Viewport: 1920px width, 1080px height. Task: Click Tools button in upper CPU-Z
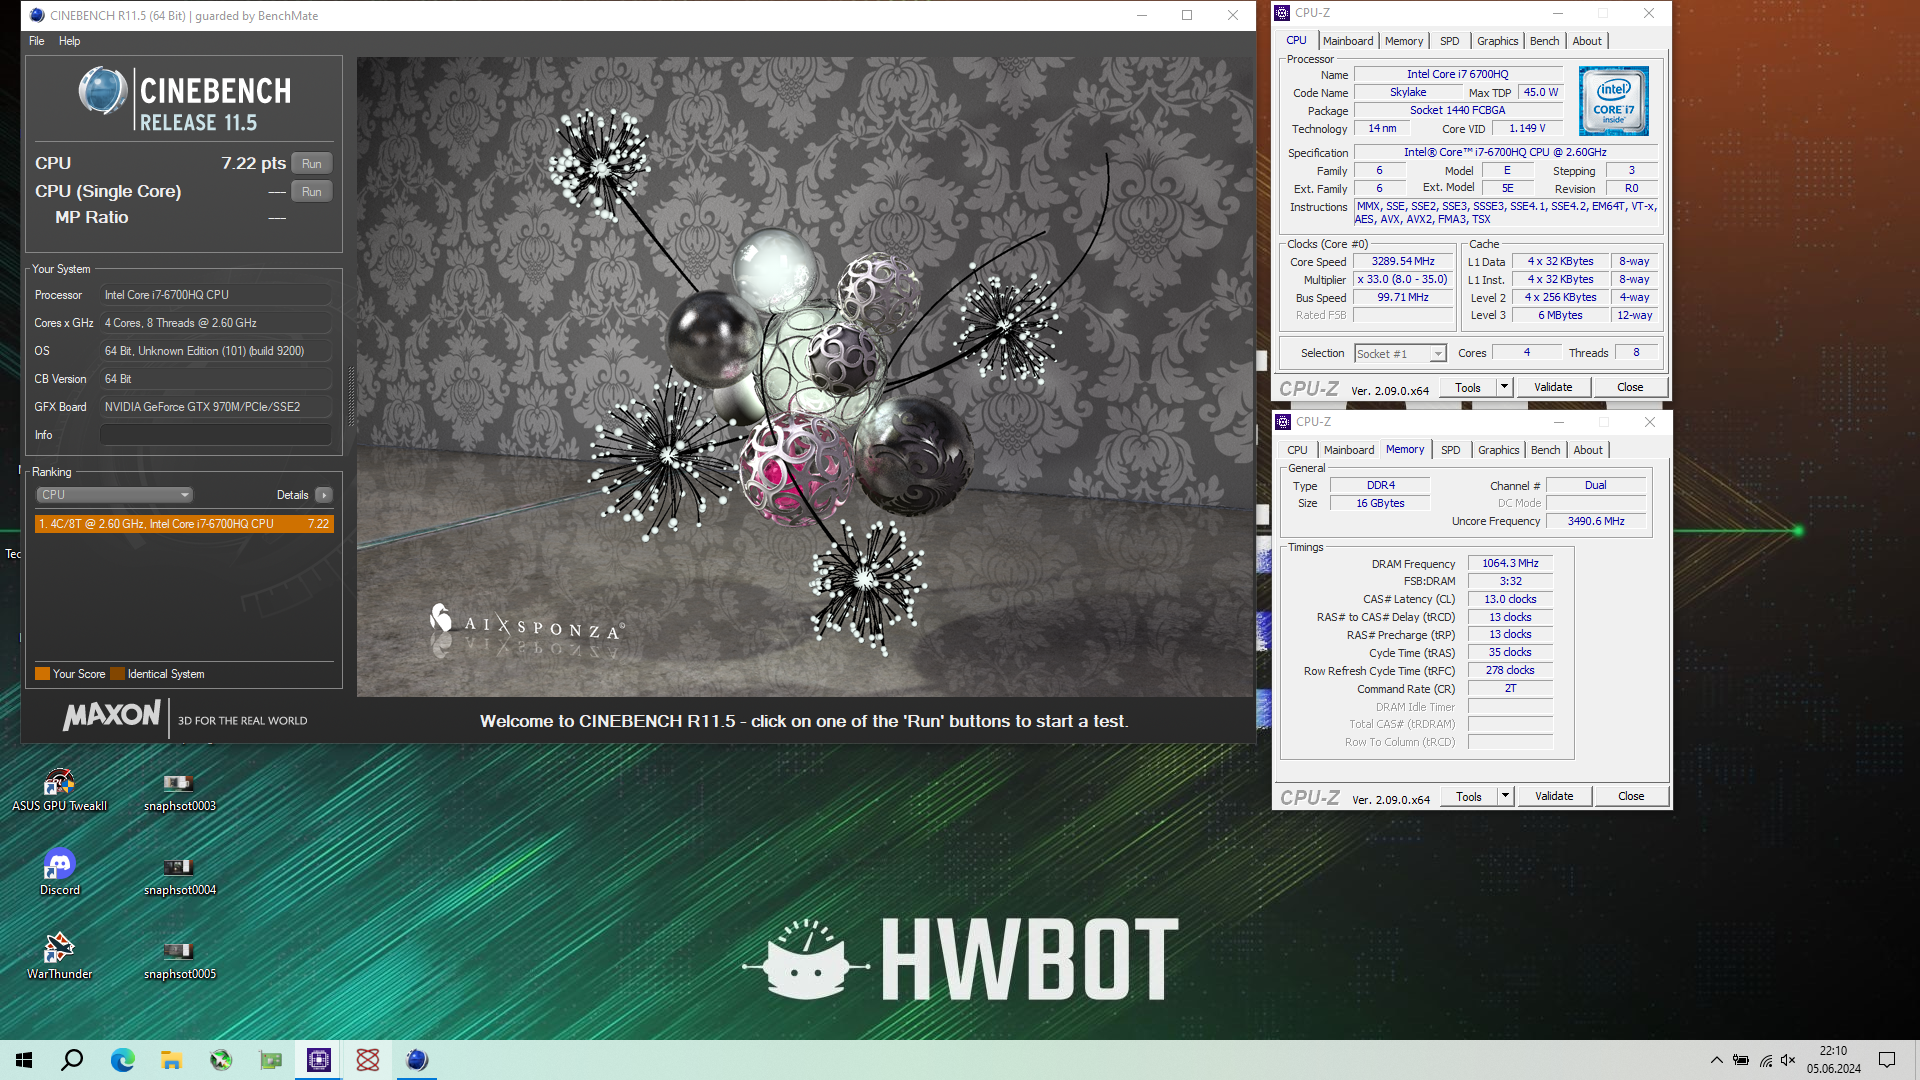[x=1468, y=387]
